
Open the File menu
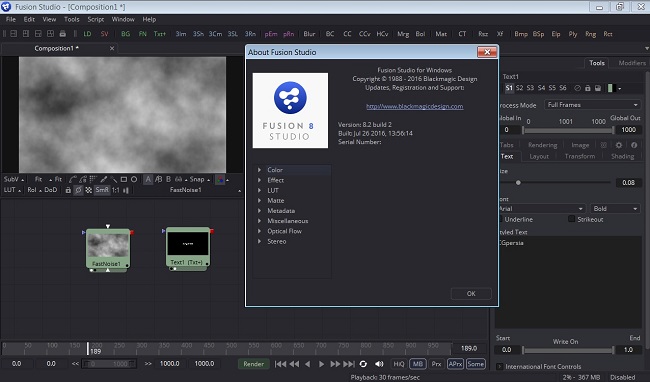coord(11,19)
